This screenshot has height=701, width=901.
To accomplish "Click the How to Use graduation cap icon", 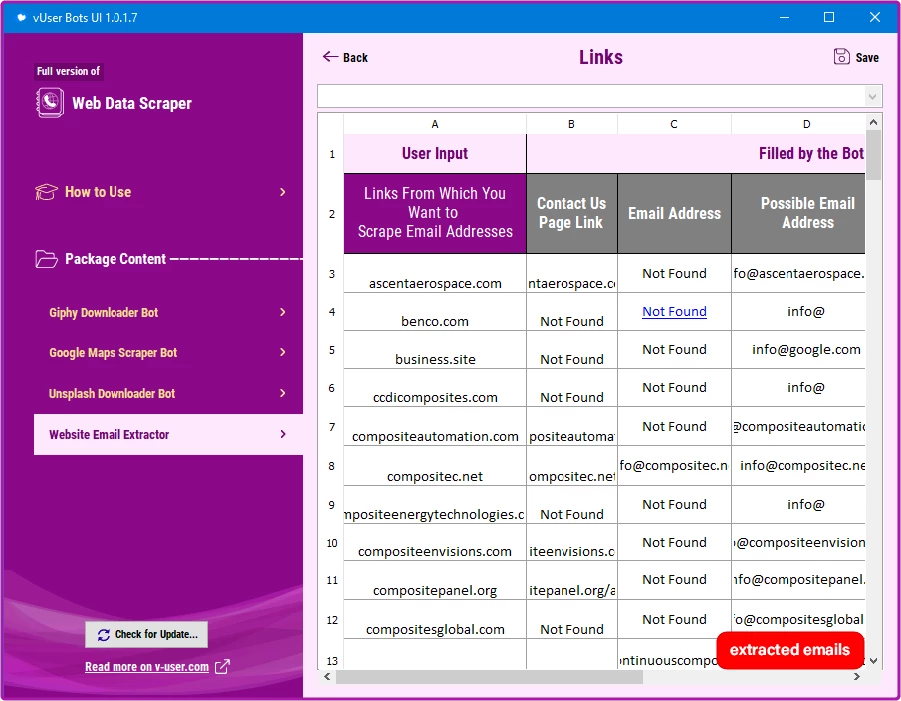I will click(x=46, y=192).
